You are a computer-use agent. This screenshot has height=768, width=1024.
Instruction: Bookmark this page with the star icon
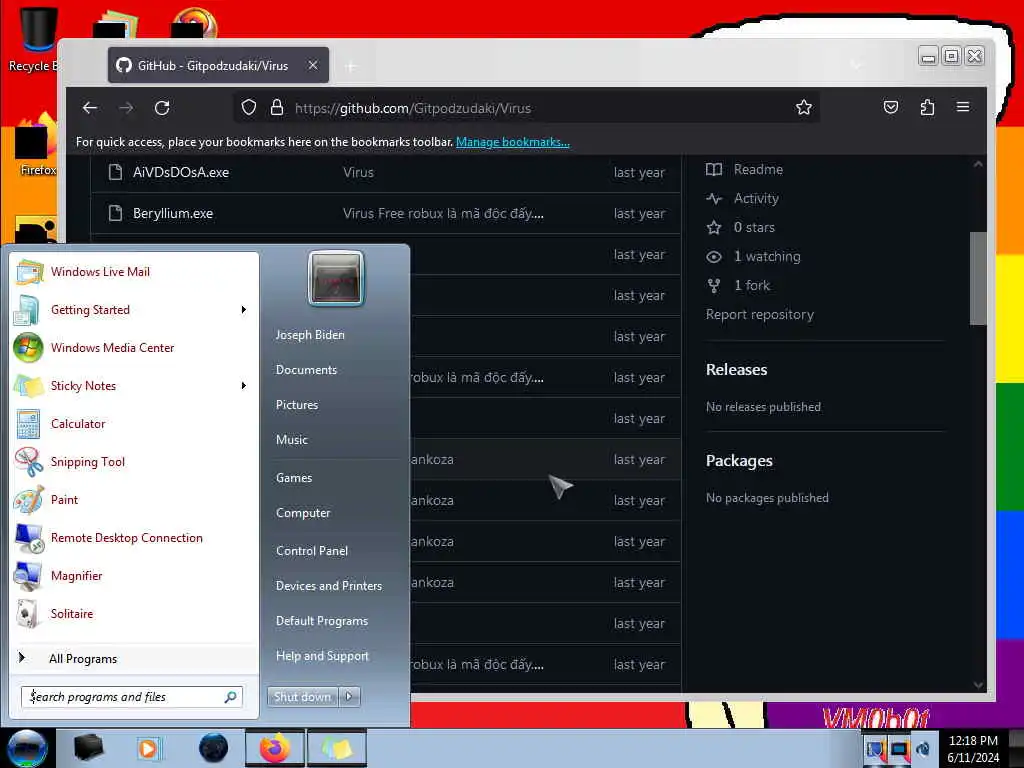pyautogui.click(x=804, y=108)
